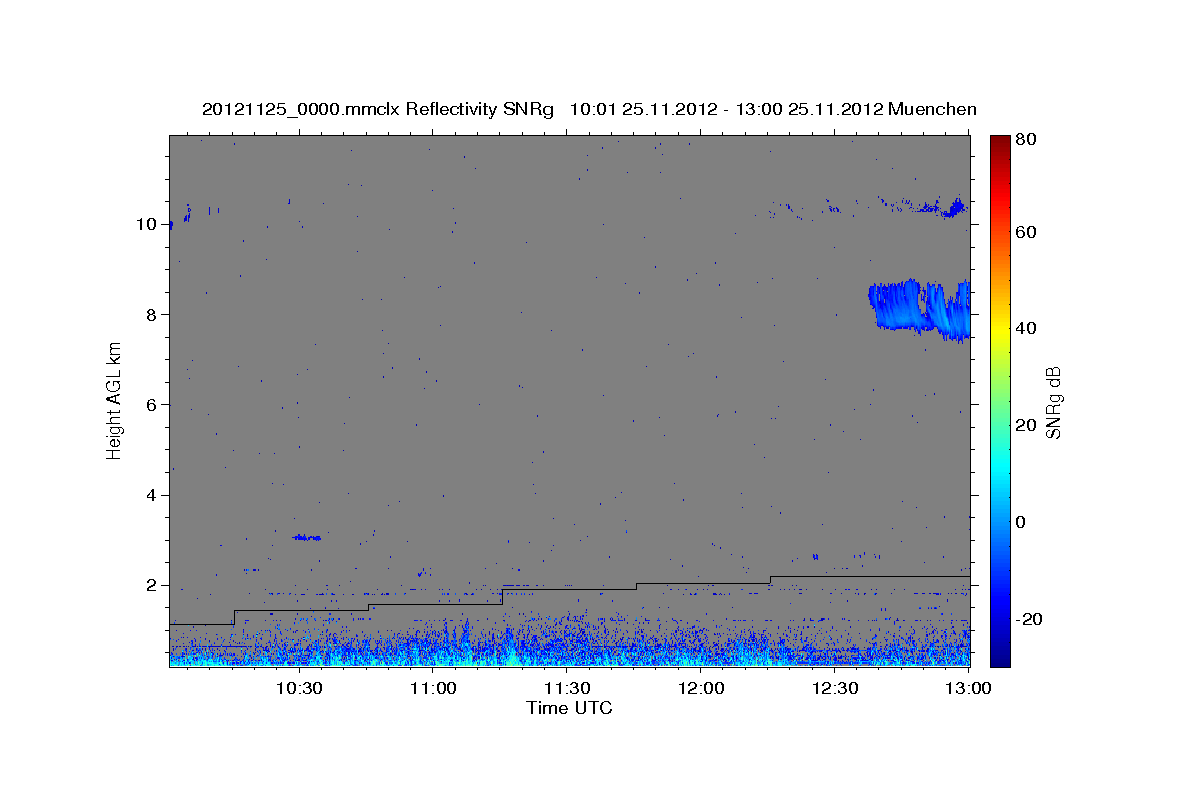Click the height tick label 10
This screenshot has width=1200, height=800.
point(147,224)
